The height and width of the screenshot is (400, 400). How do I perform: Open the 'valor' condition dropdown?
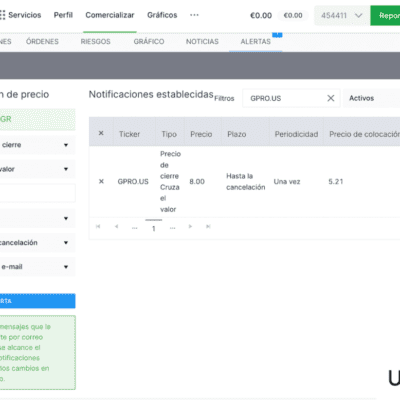point(37,169)
